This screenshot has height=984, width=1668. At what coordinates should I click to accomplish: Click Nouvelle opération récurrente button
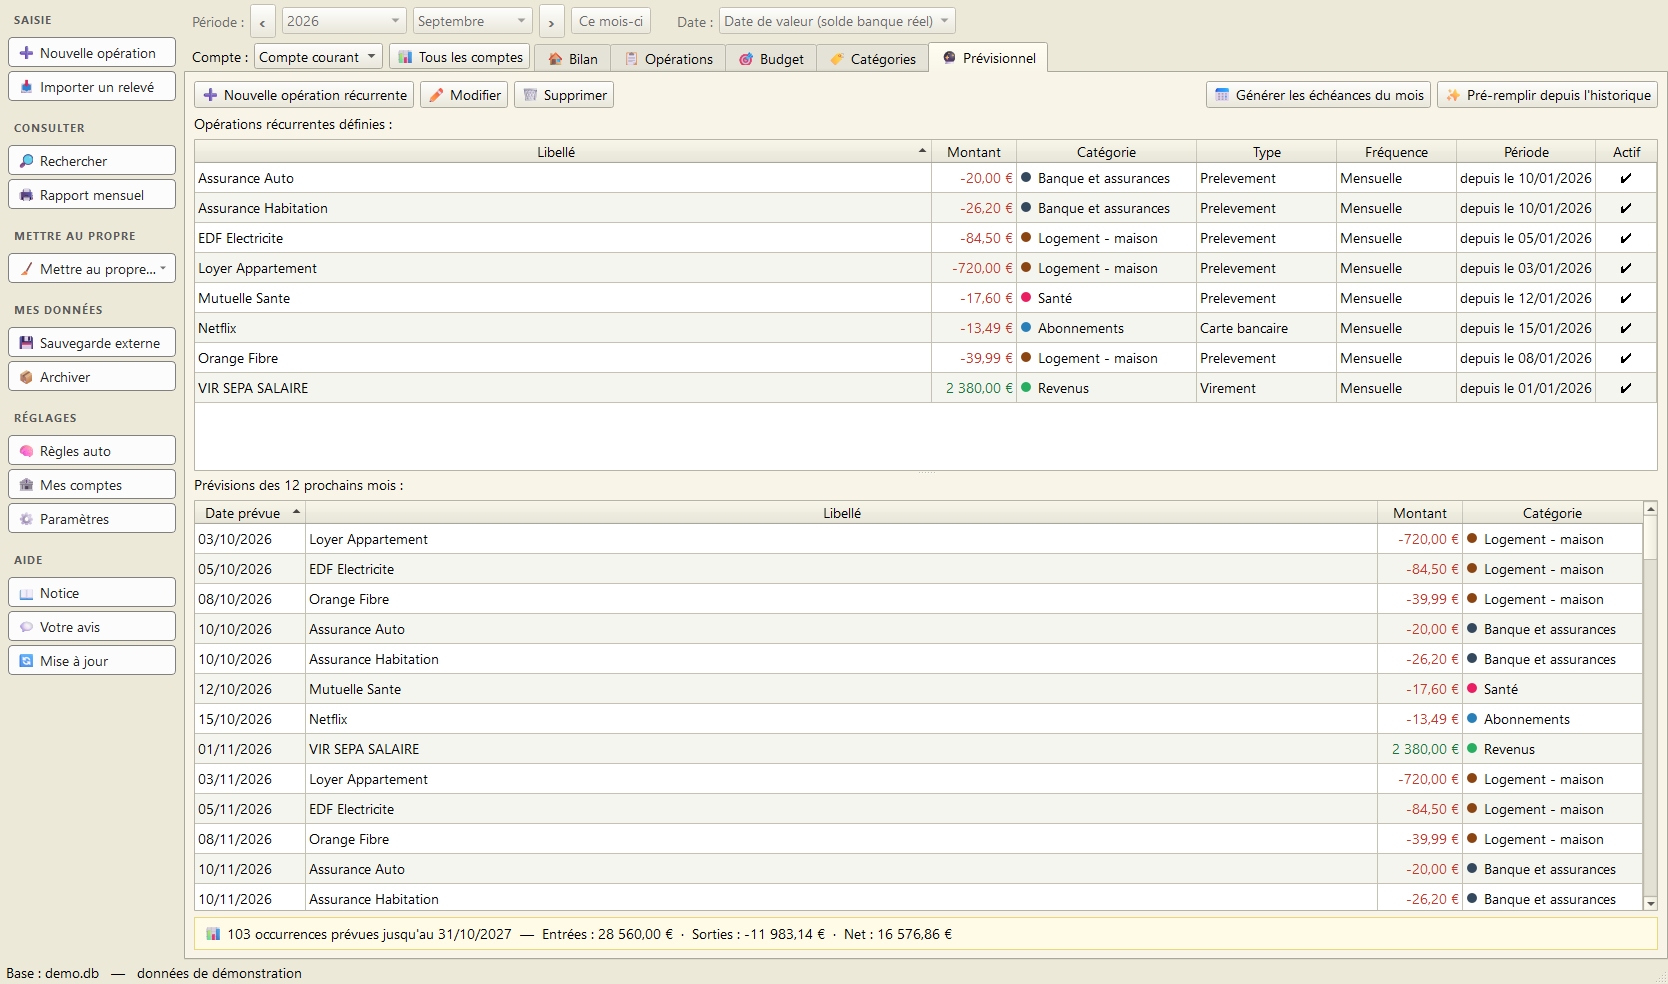(x=304, y=95)
